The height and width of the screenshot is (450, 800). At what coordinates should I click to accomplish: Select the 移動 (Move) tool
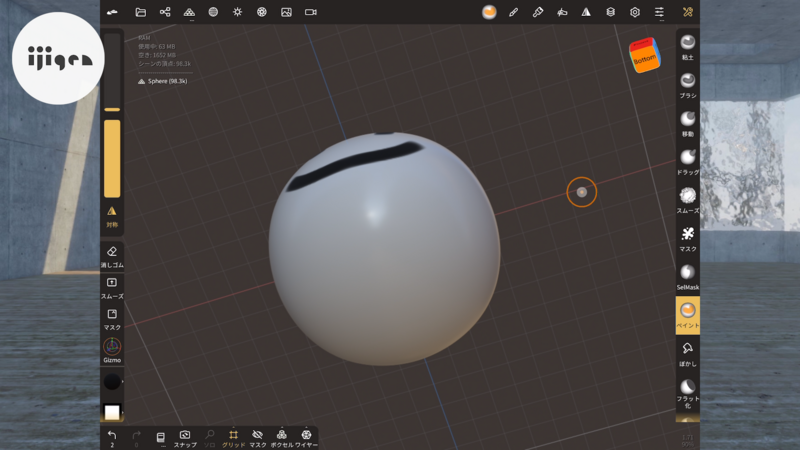[x=688, y=124]
